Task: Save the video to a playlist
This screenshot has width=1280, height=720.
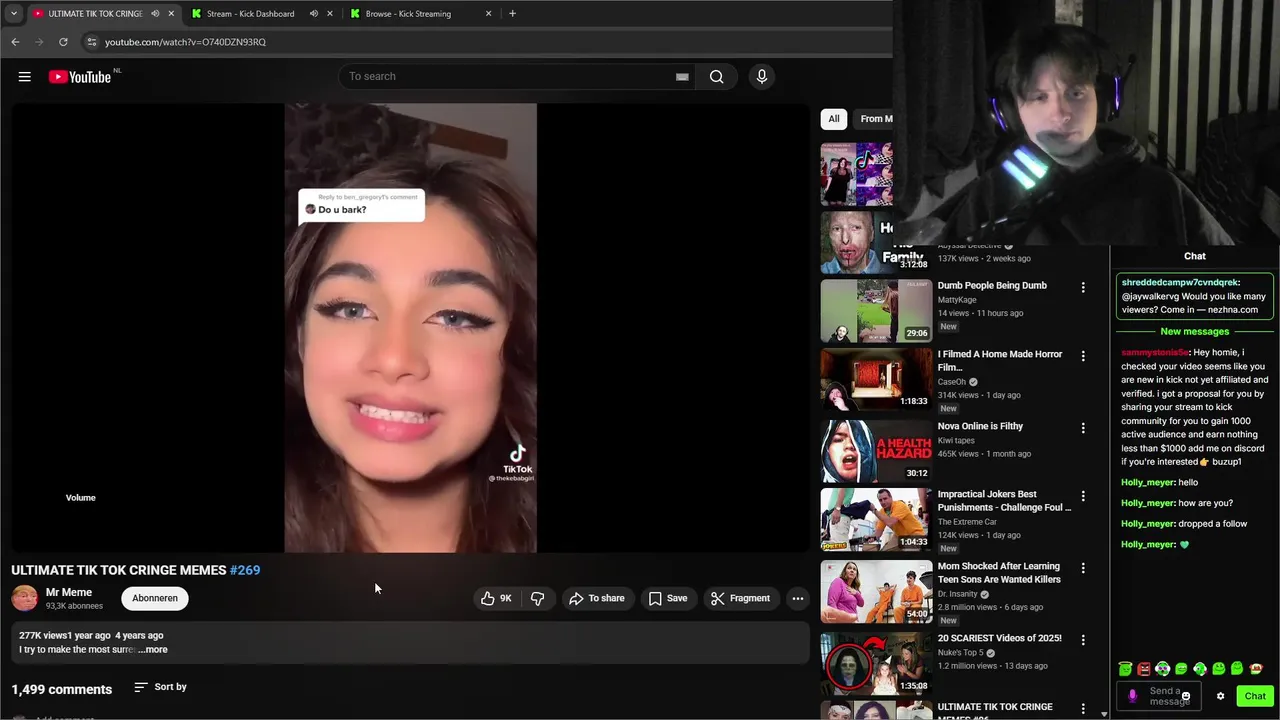Action: click(x=668, y=598)
